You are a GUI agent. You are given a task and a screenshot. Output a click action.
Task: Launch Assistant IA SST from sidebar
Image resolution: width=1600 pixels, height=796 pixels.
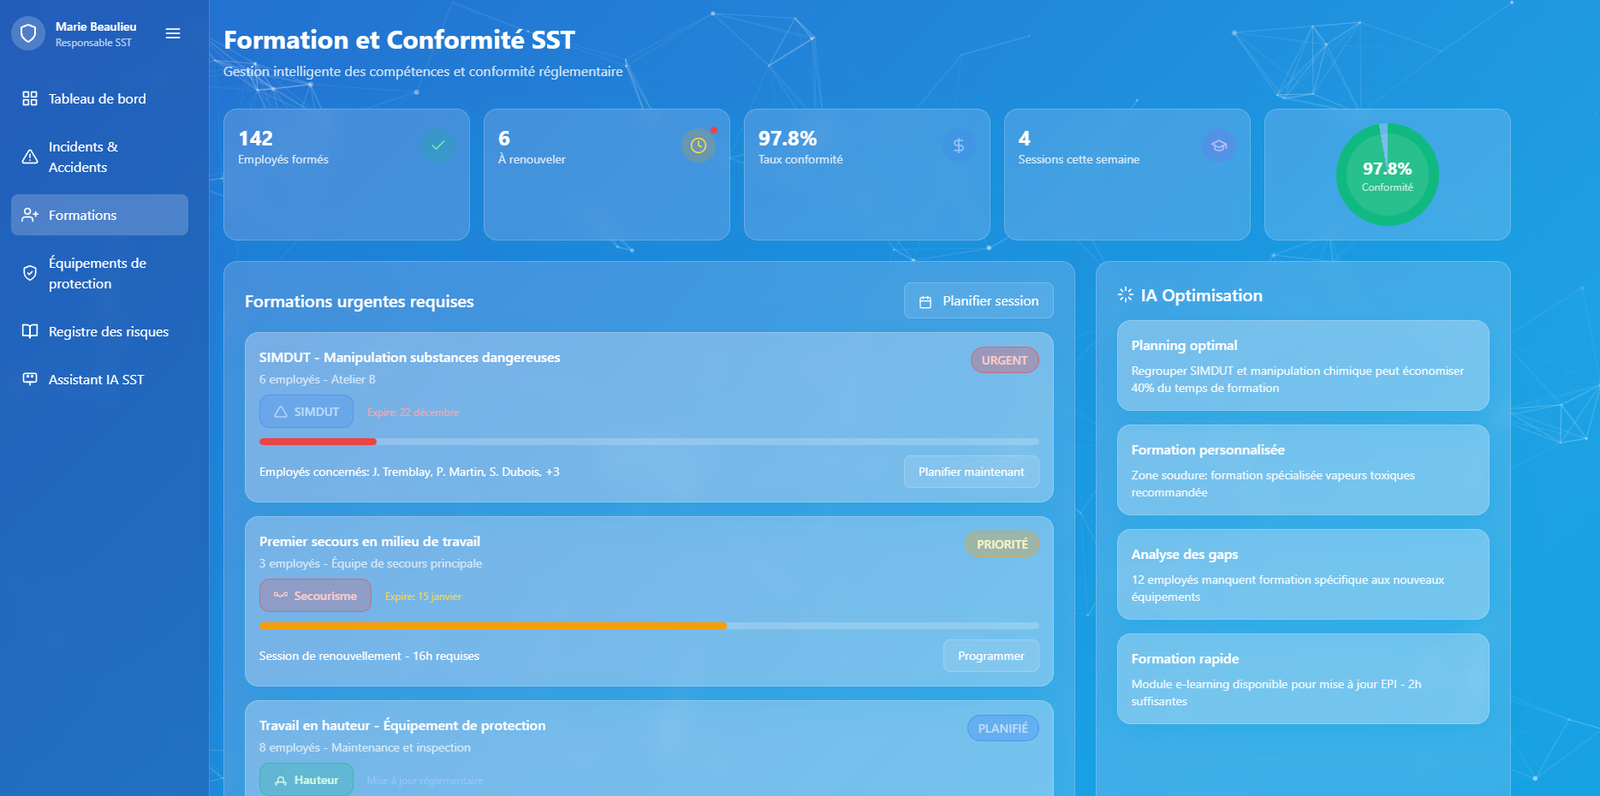(96, 380)
